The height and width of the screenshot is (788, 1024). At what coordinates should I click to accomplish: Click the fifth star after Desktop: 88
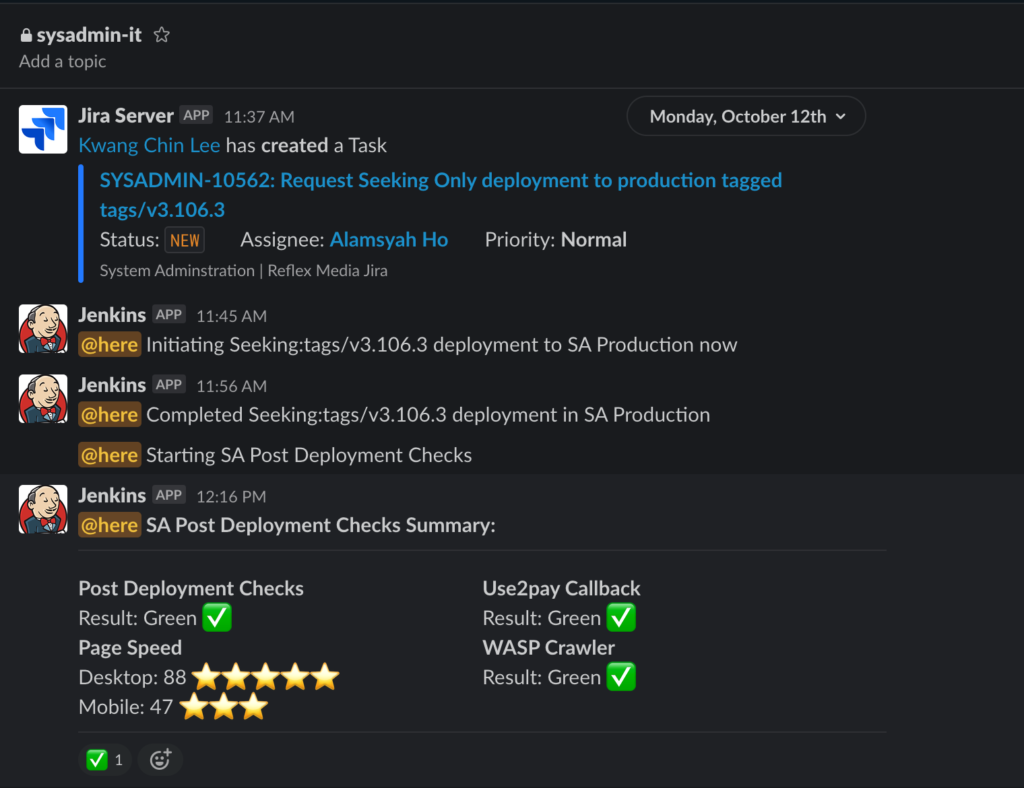tap(325, 676)
